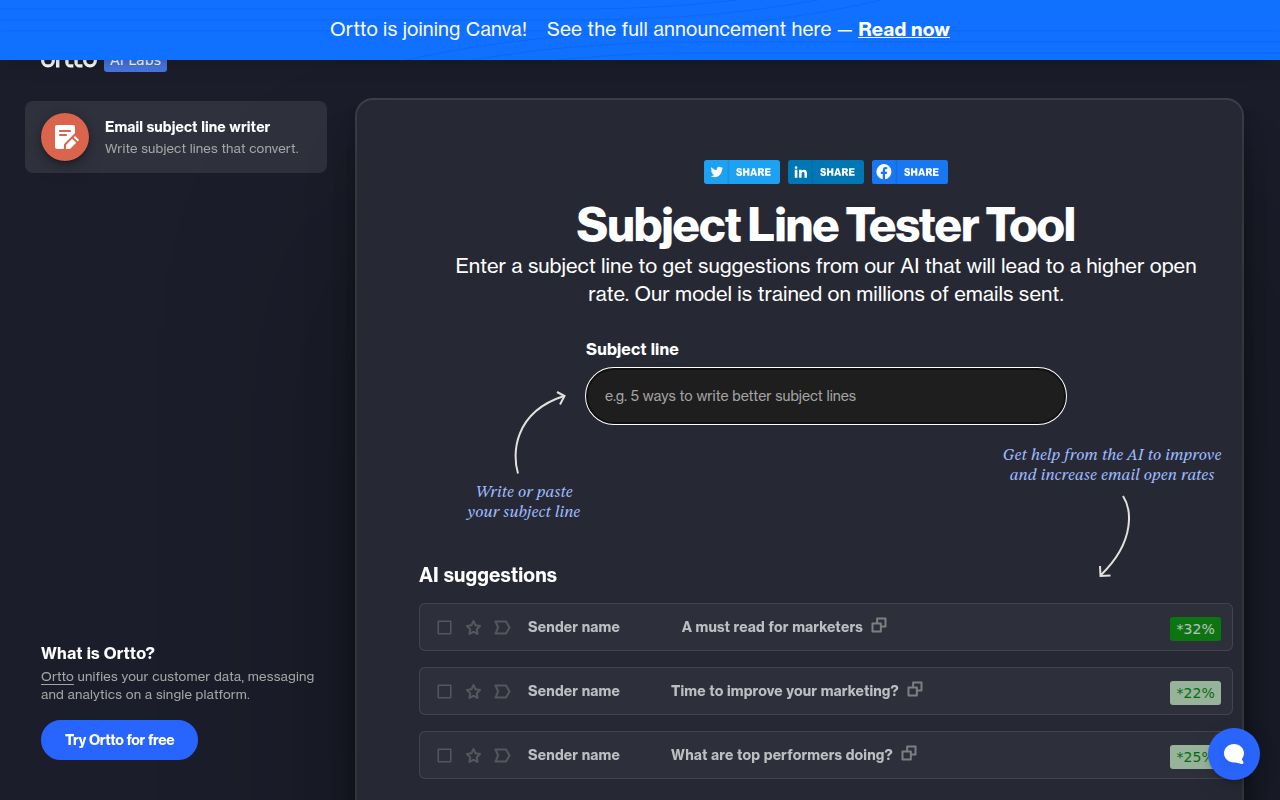Viewport: 1280px width, 800px height.
Task: Star the 'A must read for marketers' suggestion
Action: point(474,627)
